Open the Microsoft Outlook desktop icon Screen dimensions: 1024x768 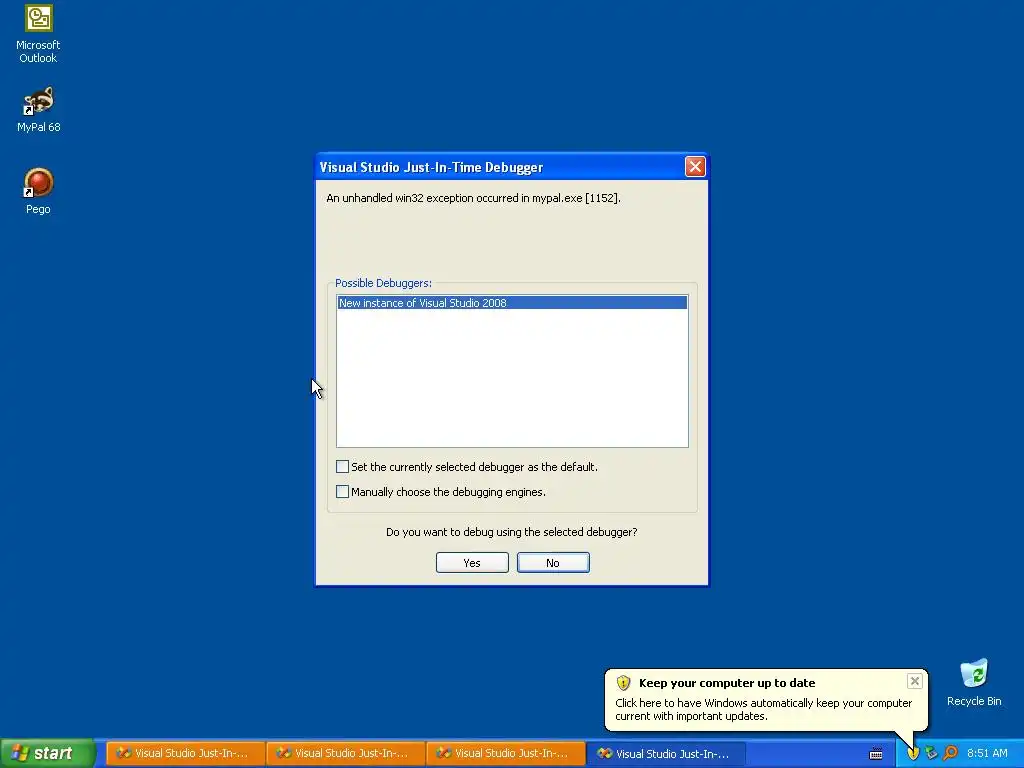38,34
